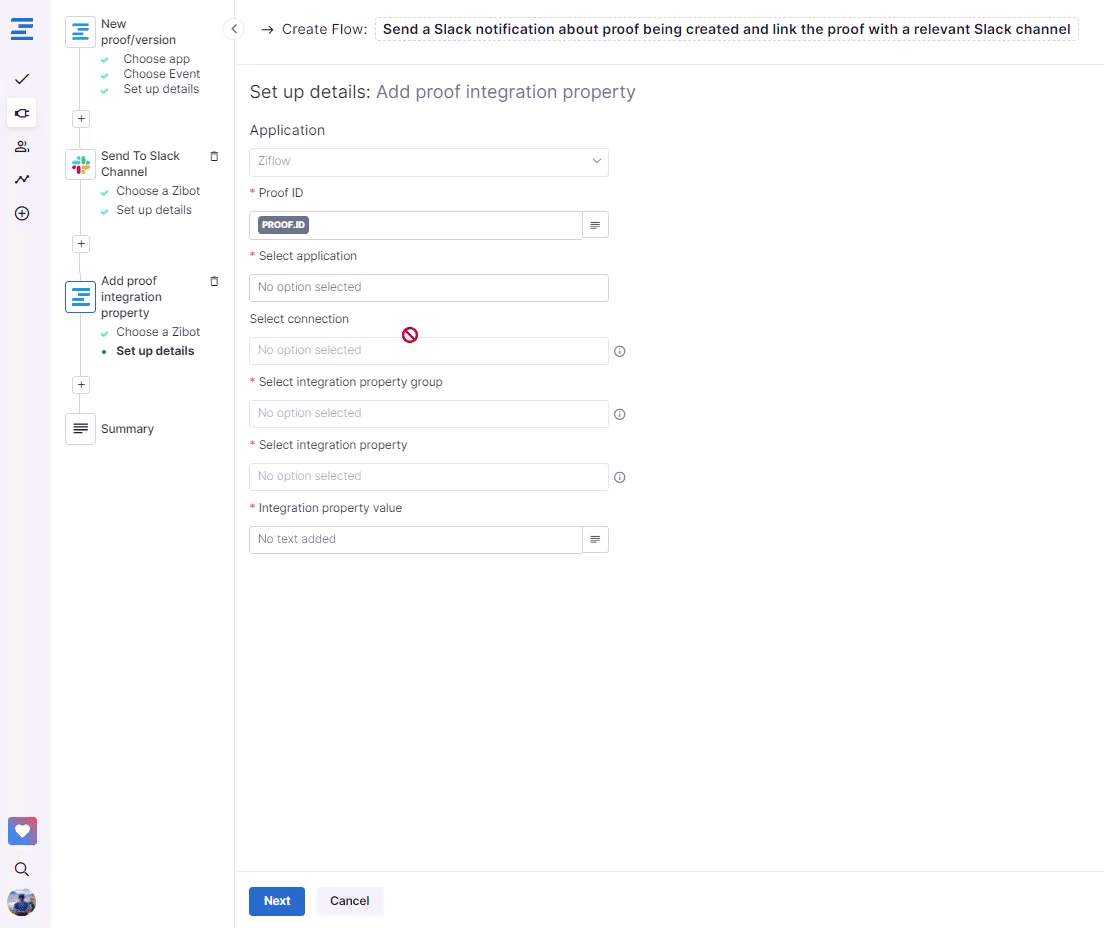The width and height of the screenshot is (1104, 928).
Task: Delete the Add proof integration property step
Action: point(214,282)
